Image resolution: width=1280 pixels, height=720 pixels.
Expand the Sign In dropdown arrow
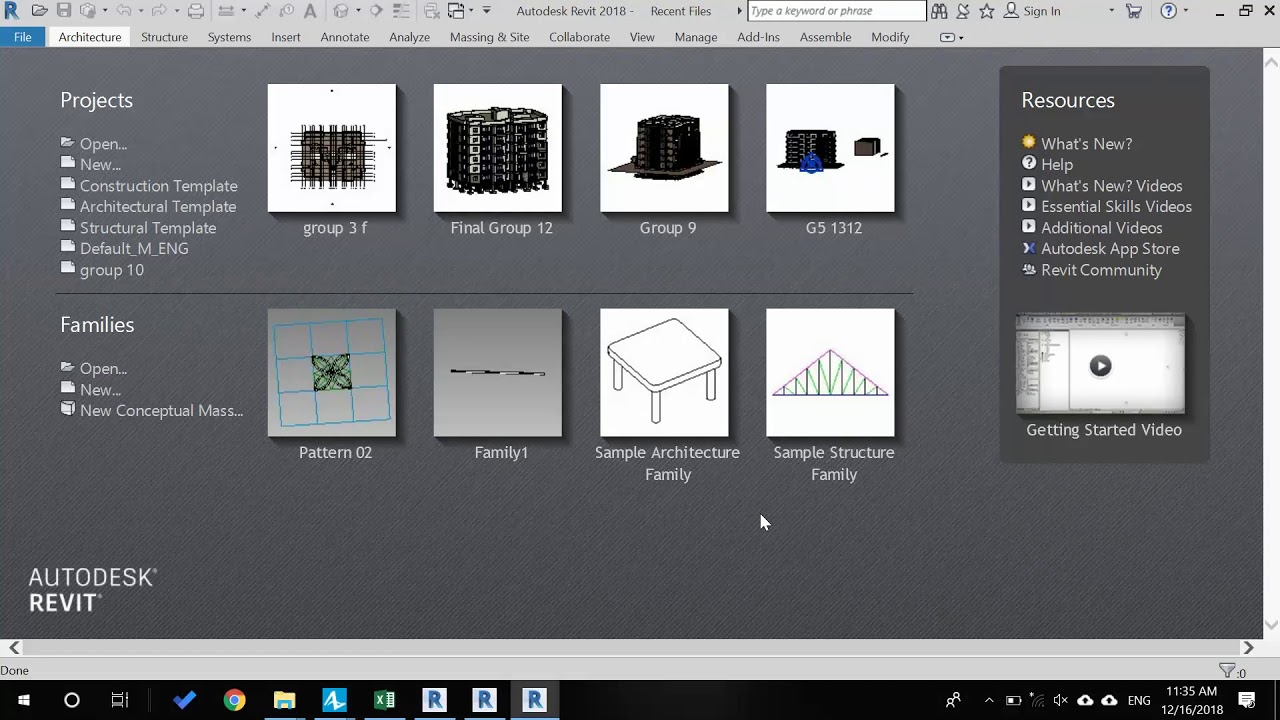[x=1111, y=11]
